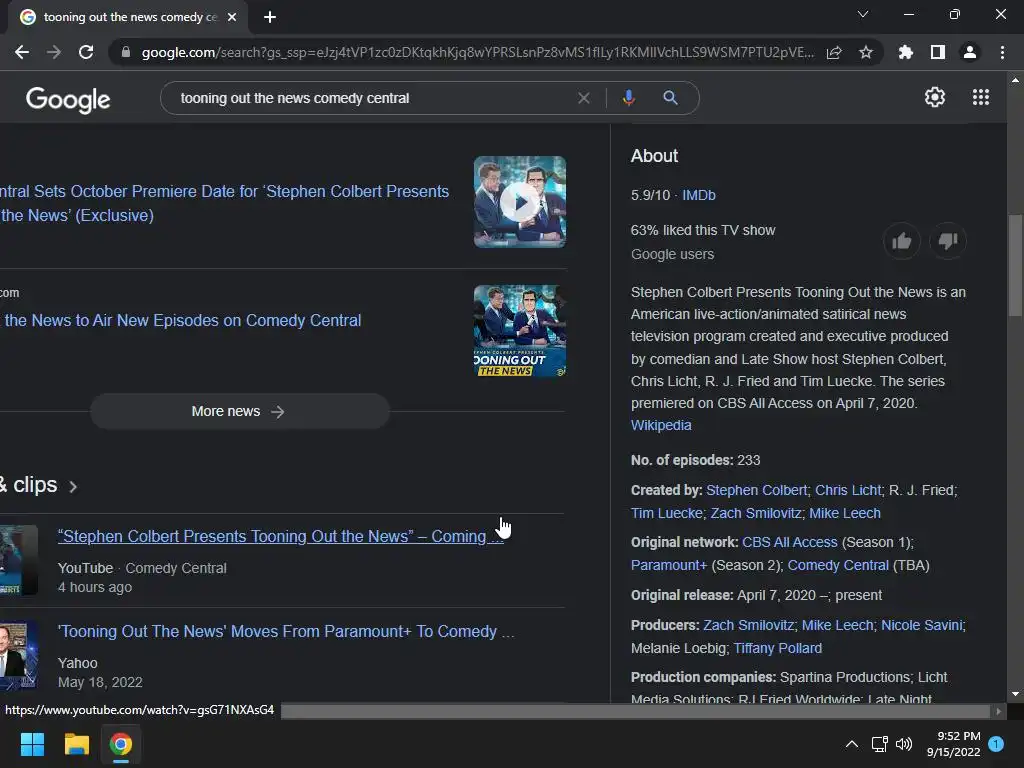Click the horizontal scrollbar at page bottom
This screenshot has height=768, width=1024.
635,711
